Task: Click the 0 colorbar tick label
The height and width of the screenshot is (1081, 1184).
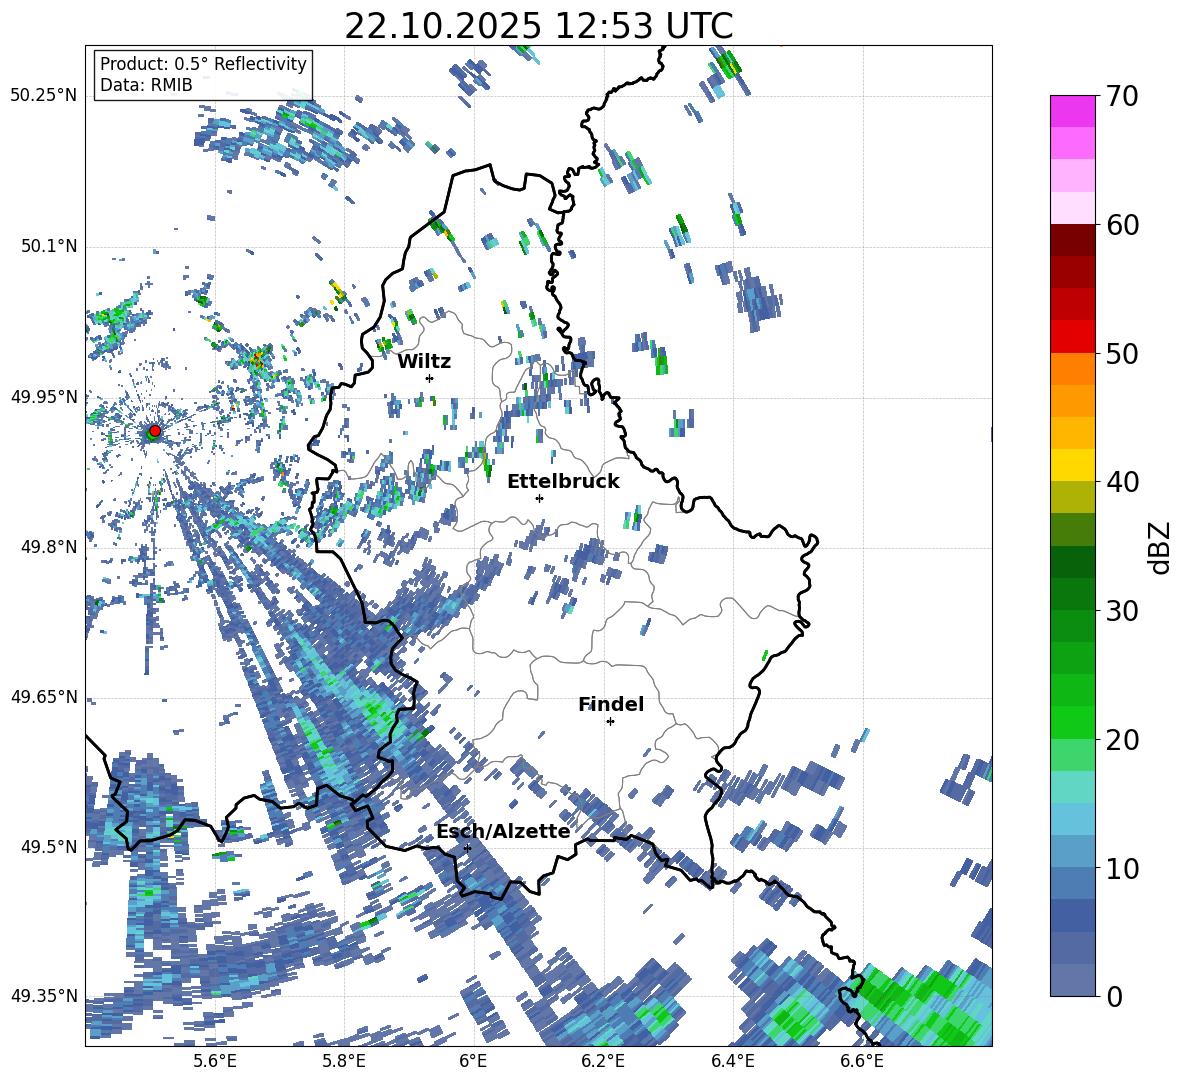Action: (x=1114, y=997)
